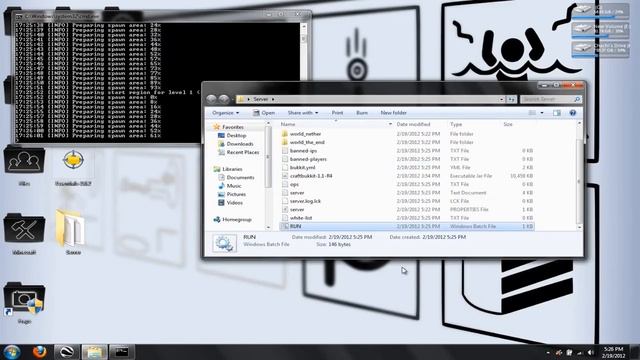Select Homegroup in the navigation pane

236,220
